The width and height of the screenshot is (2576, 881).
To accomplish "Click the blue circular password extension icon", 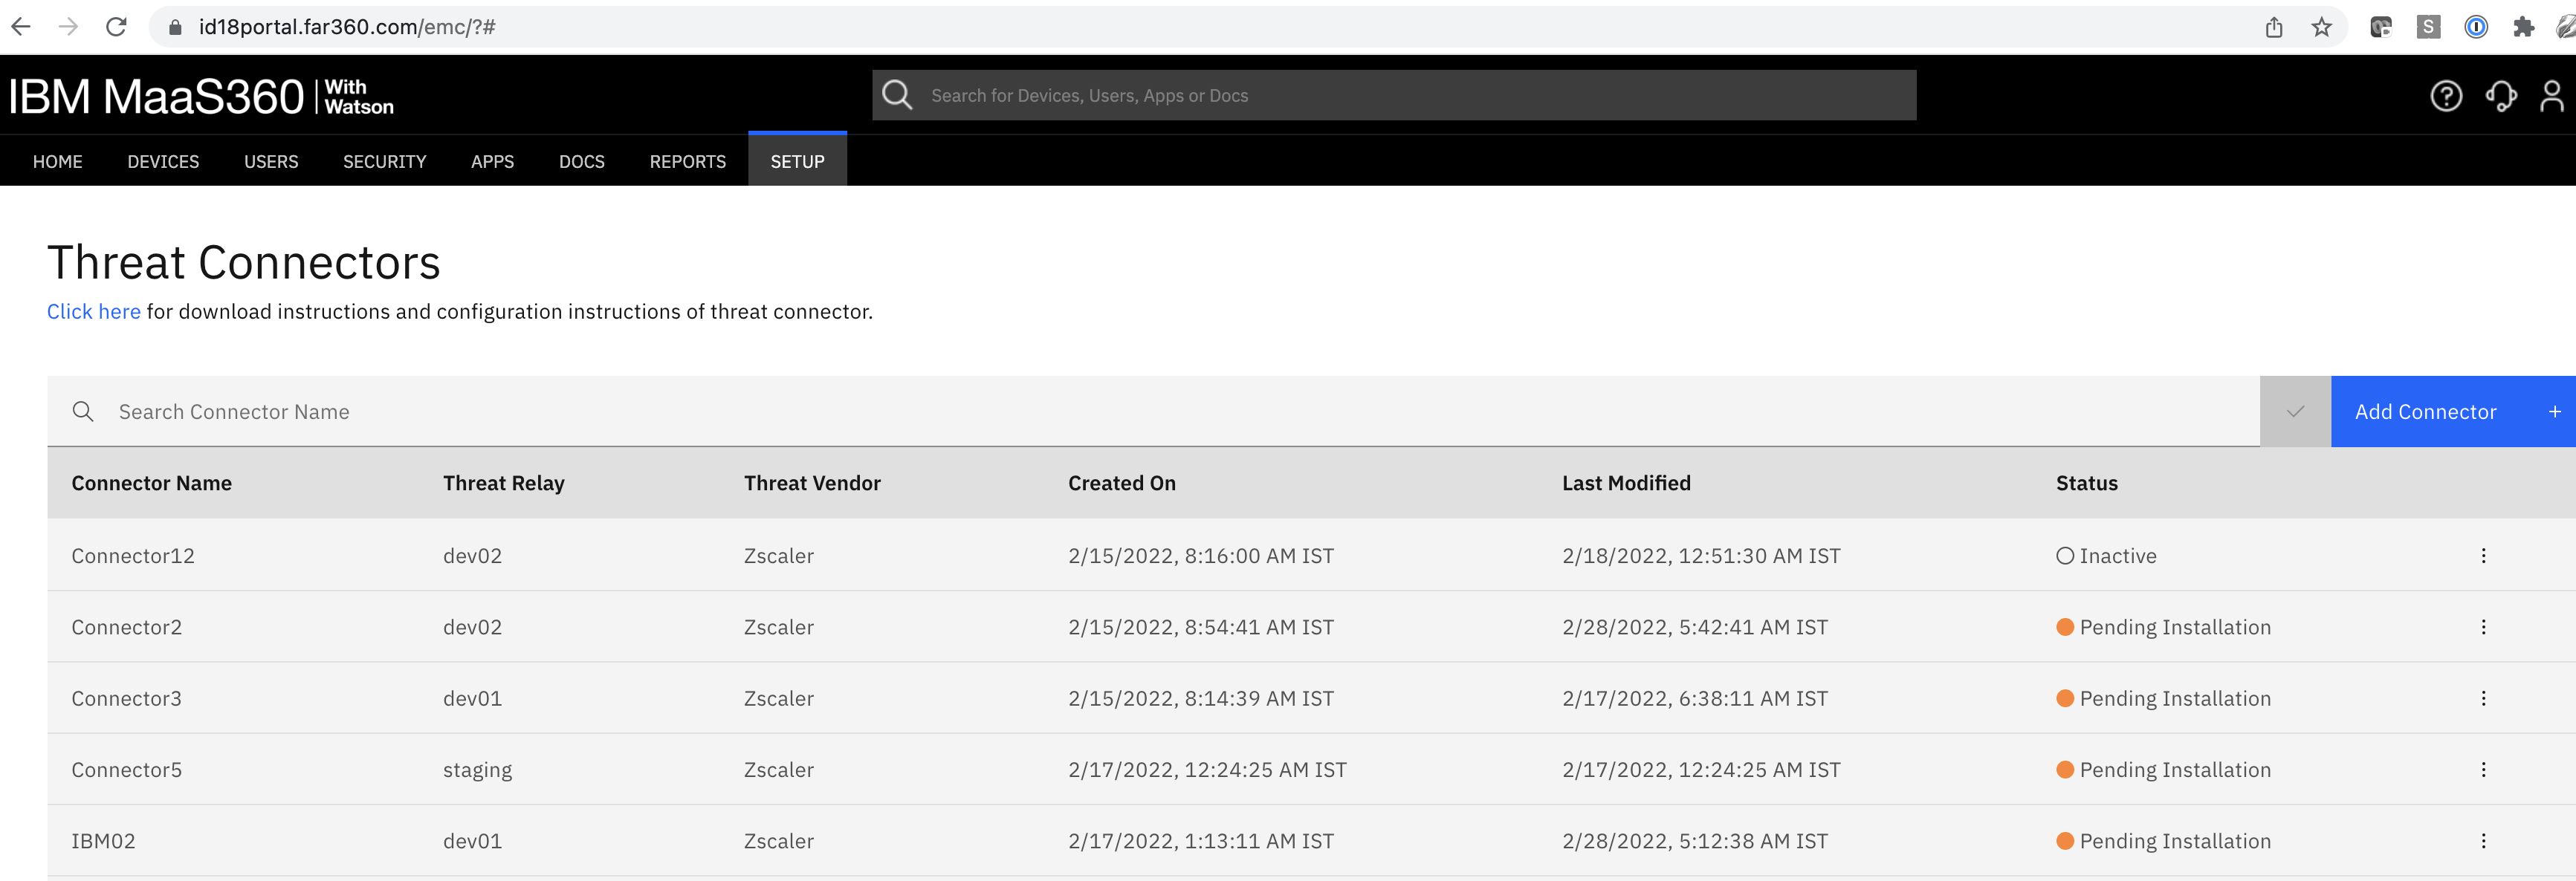I will tap(2476, 27).
